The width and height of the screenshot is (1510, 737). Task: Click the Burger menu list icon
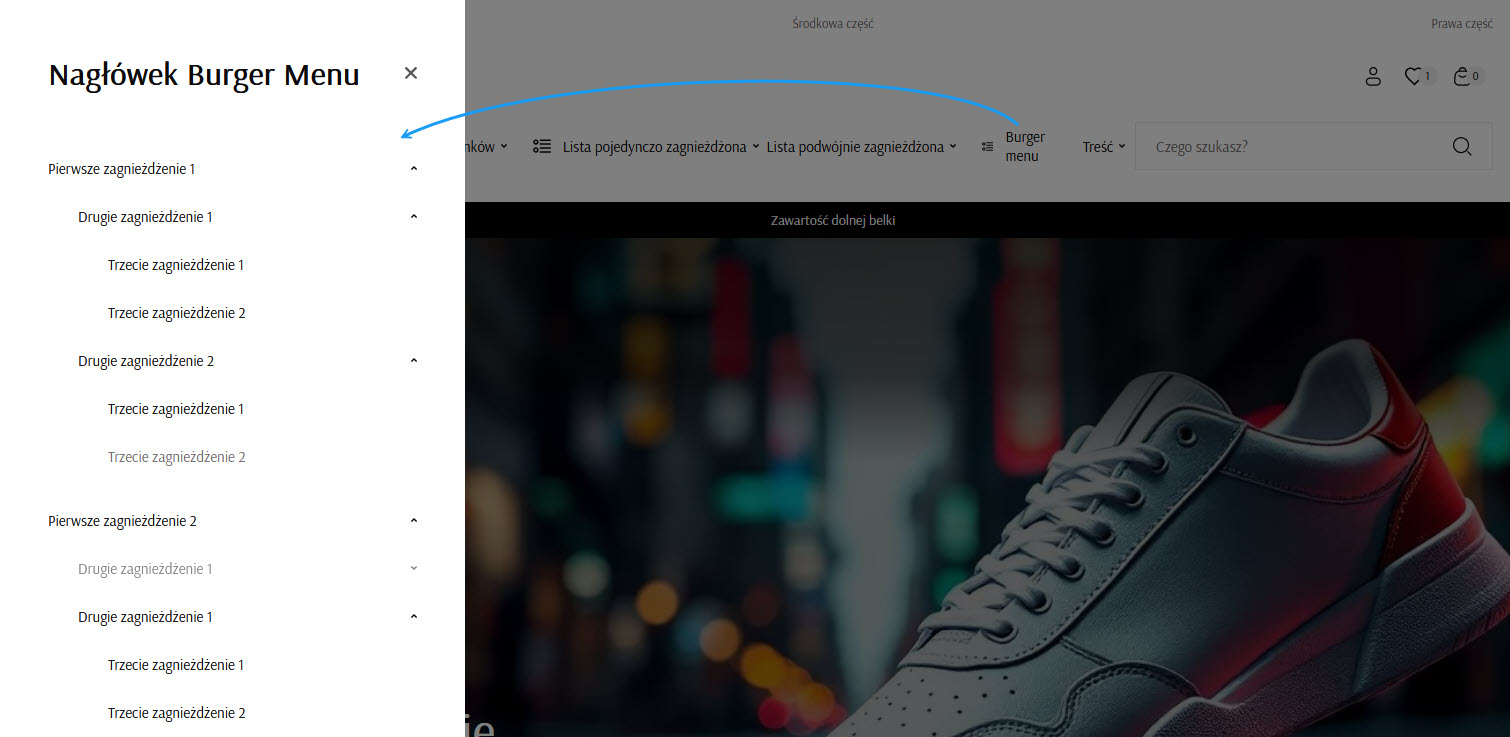click(988, 147)
